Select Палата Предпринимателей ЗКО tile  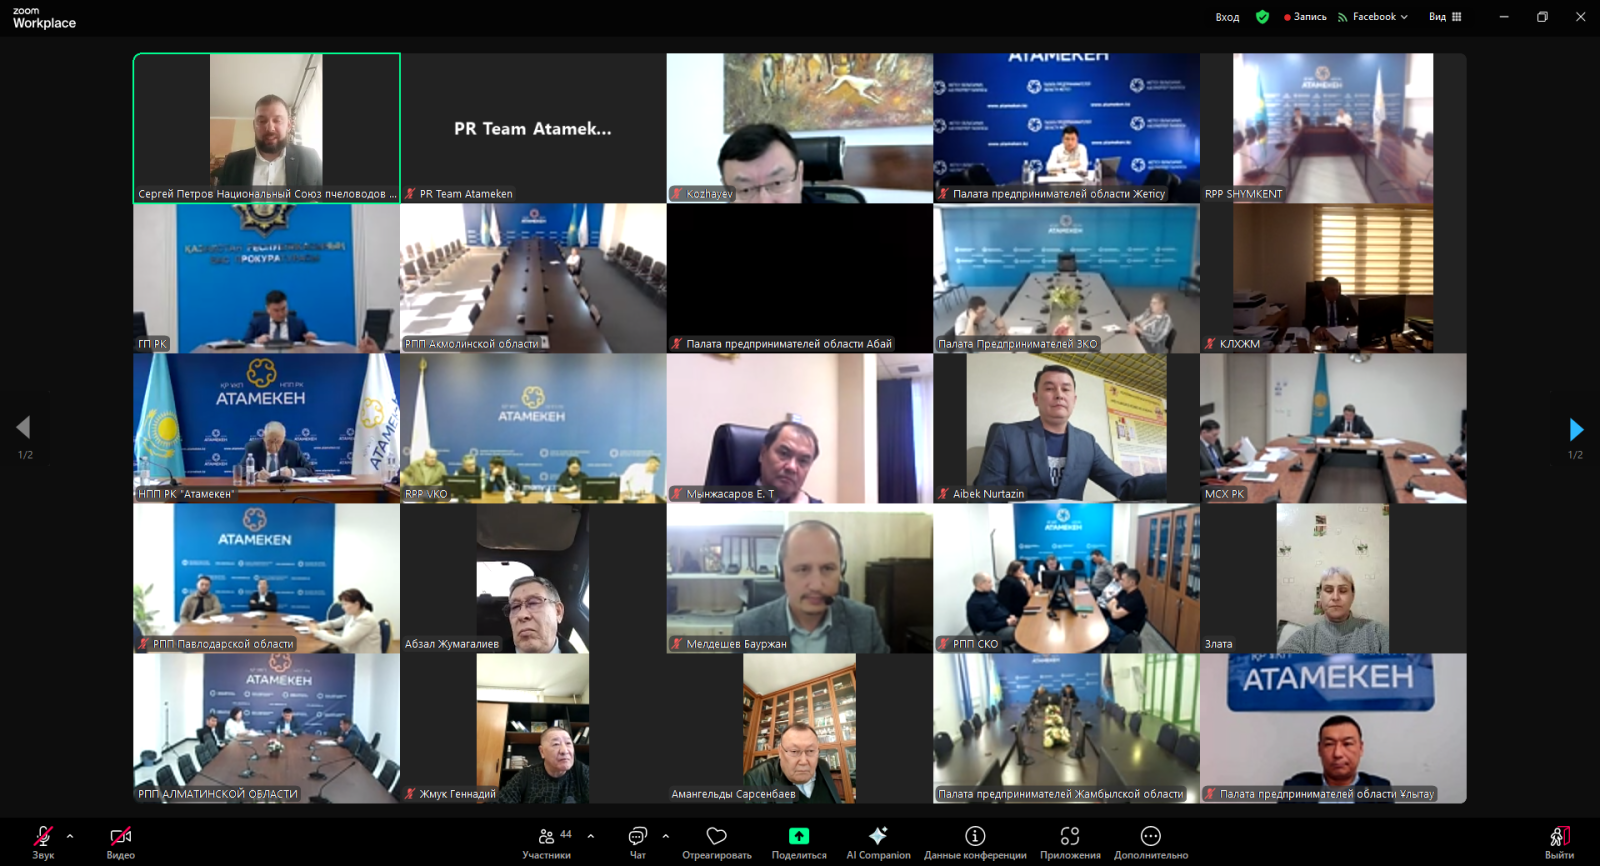point(1066,278)
